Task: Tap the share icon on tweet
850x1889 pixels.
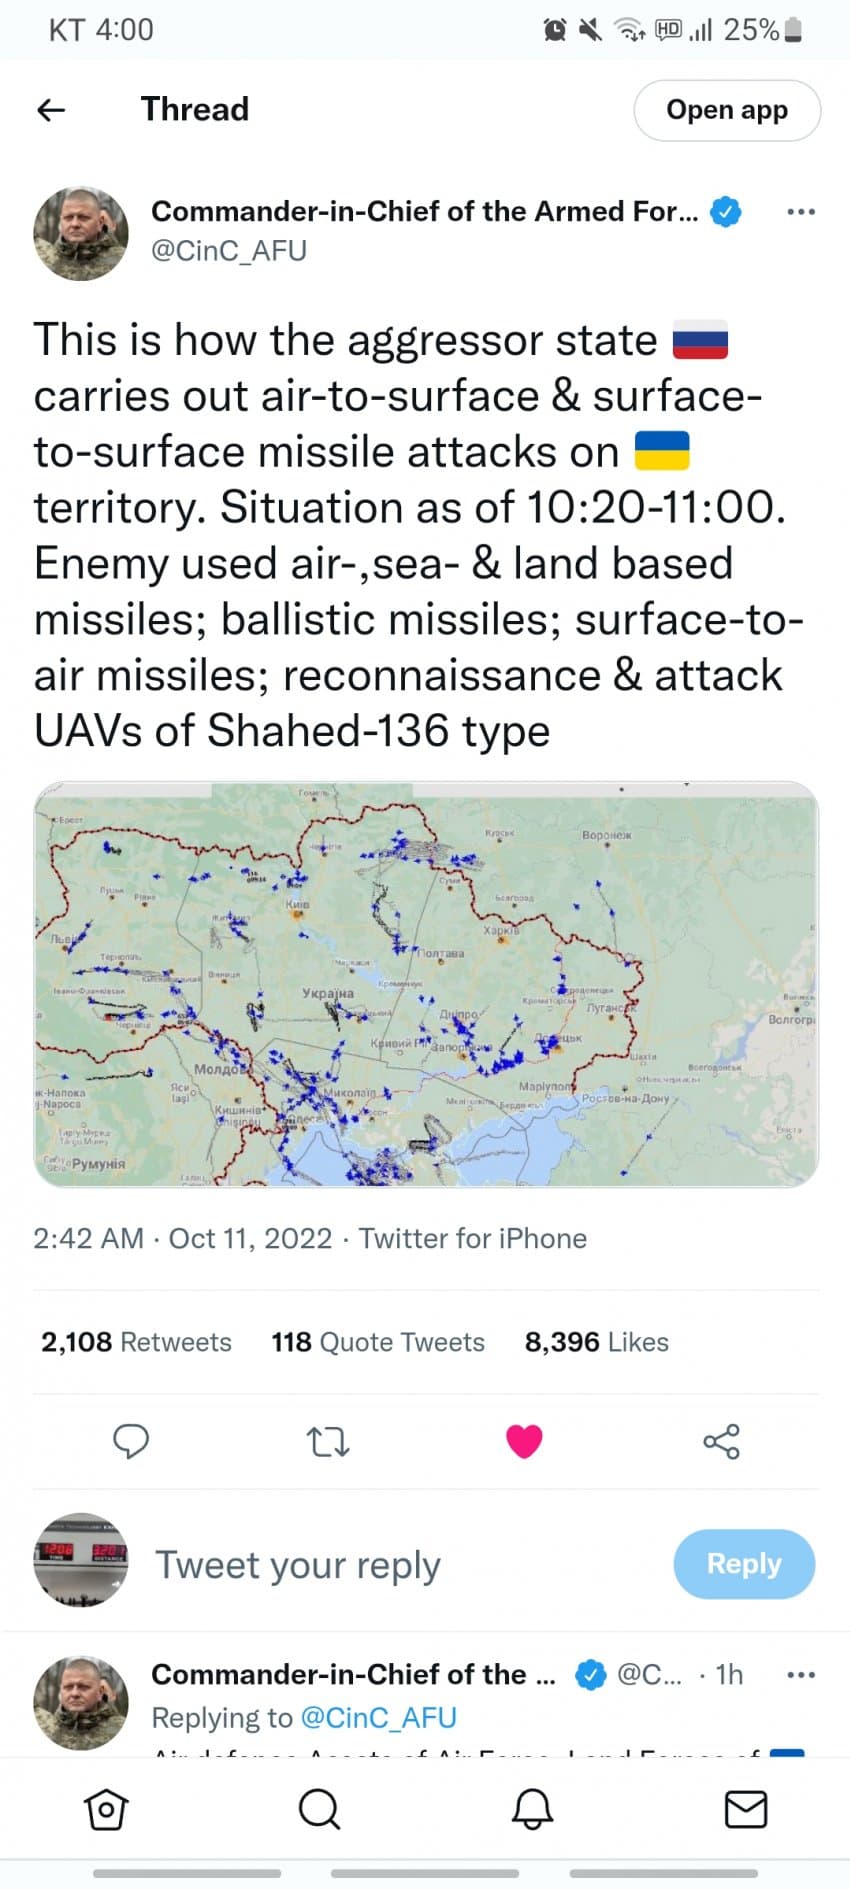Action: click(721, 1441)
